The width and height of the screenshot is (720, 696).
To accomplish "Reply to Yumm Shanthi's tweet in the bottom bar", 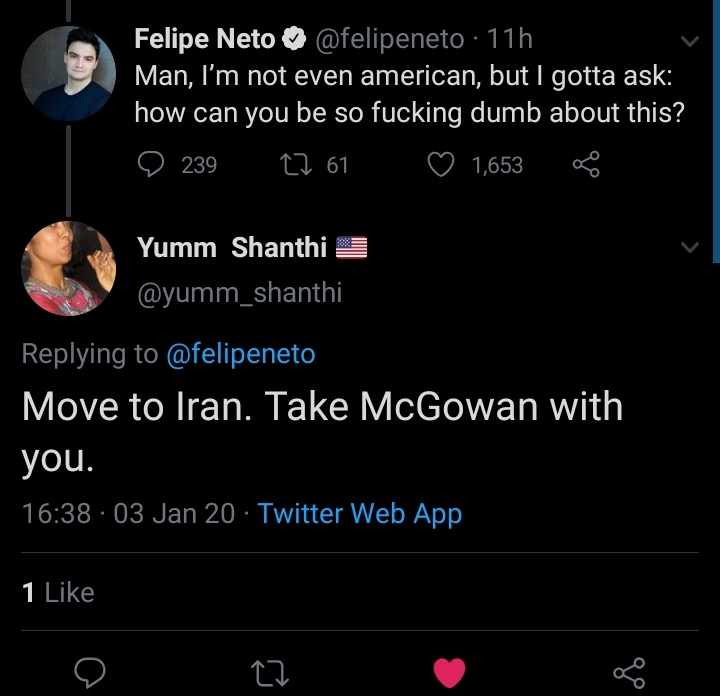I will pyautogui.click(x=91, y=671).
